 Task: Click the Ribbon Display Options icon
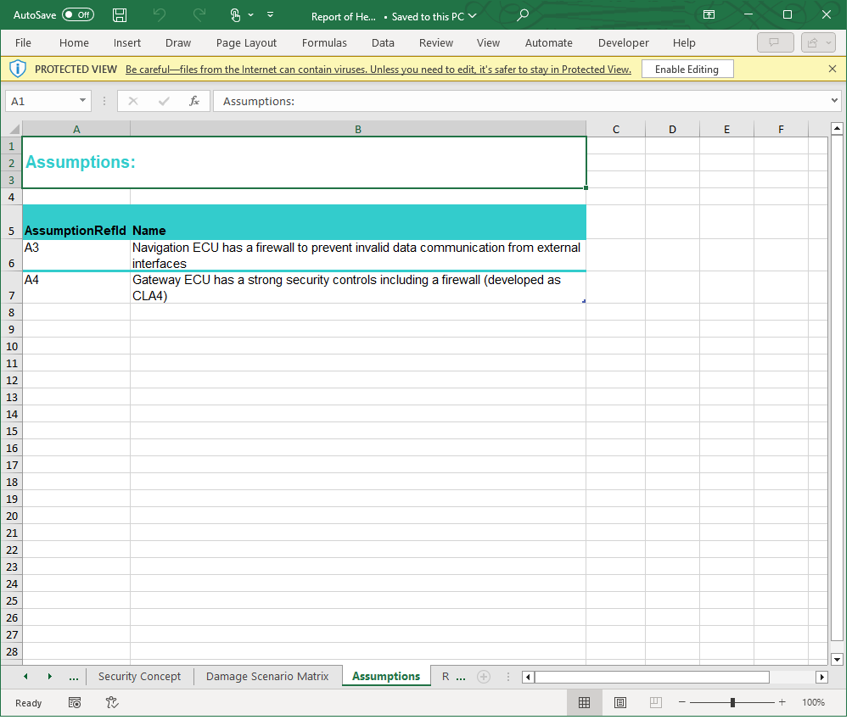709,15
